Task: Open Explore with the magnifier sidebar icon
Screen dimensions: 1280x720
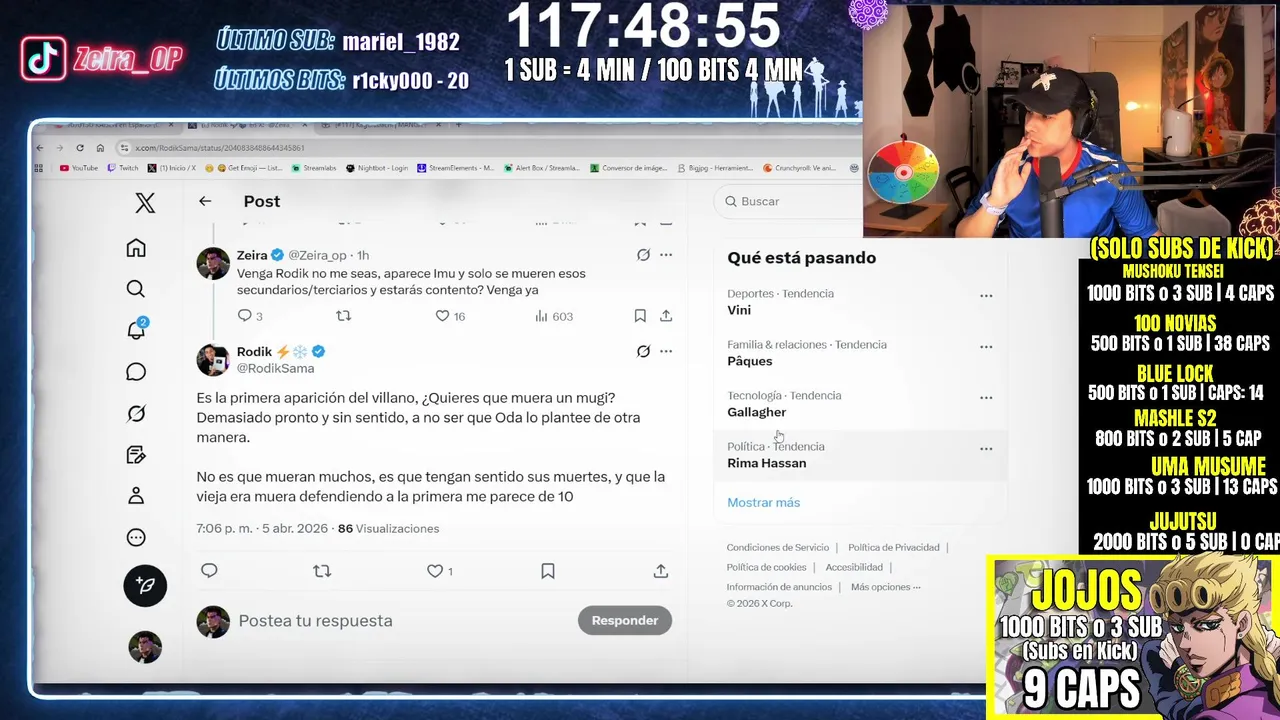Action: click(x=136, y=289)
